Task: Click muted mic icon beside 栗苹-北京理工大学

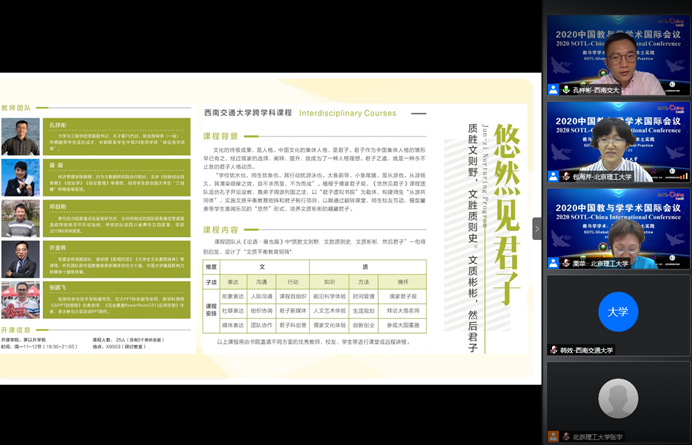Action: (553, 264)
